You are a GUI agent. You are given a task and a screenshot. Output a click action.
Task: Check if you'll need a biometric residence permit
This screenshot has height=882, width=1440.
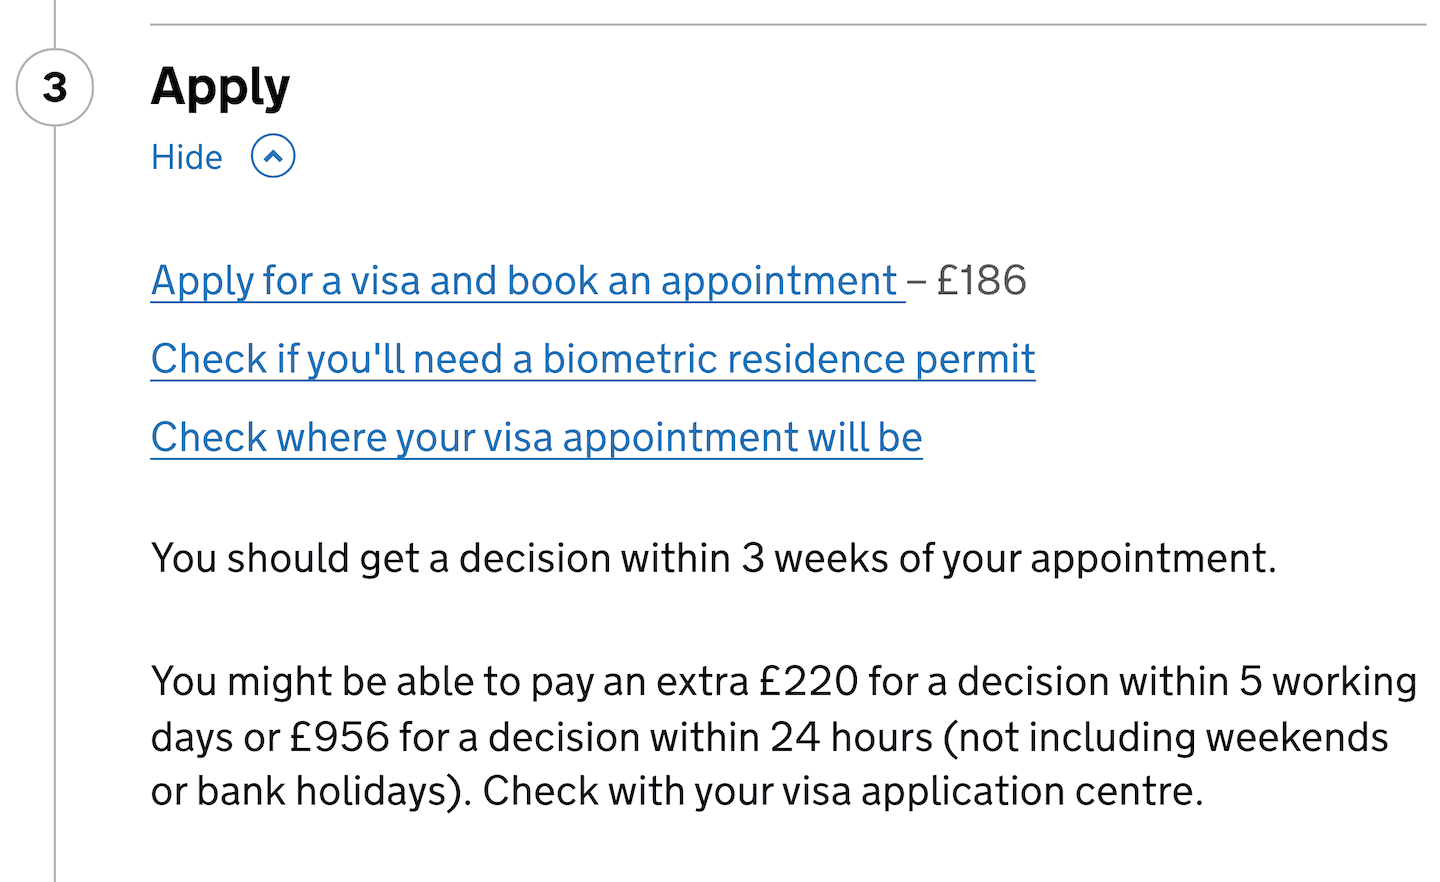coord(592,358)
